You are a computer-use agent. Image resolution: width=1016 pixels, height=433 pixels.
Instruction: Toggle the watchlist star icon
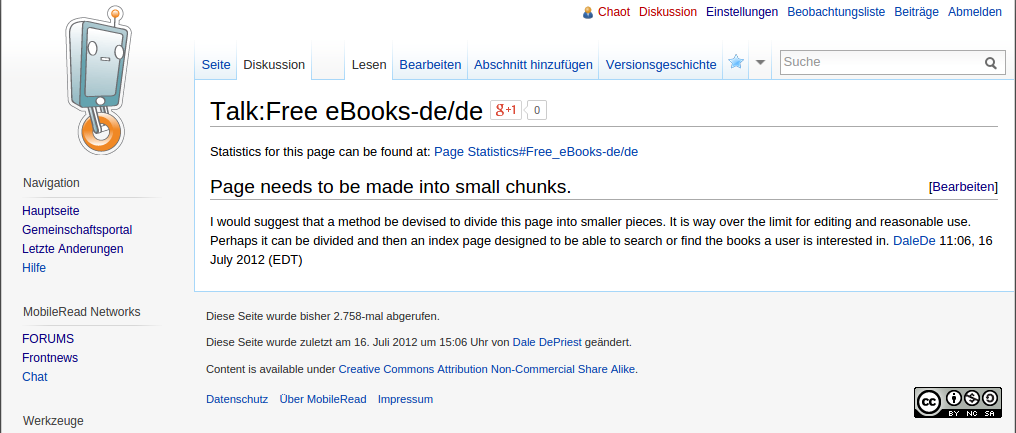point(736,63)
